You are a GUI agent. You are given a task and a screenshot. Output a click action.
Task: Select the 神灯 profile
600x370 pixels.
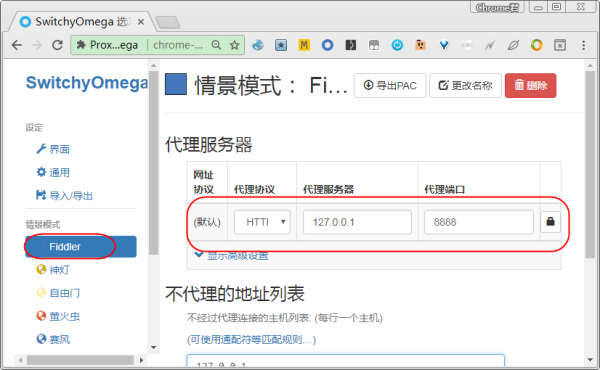click(54, 270)
